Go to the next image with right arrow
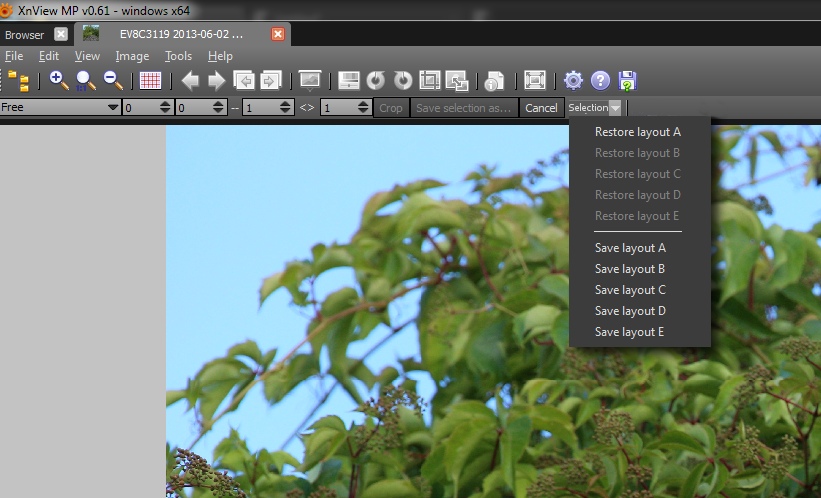Image resolution: width=821 pixels, height=498 pixels. pos(216,81)
